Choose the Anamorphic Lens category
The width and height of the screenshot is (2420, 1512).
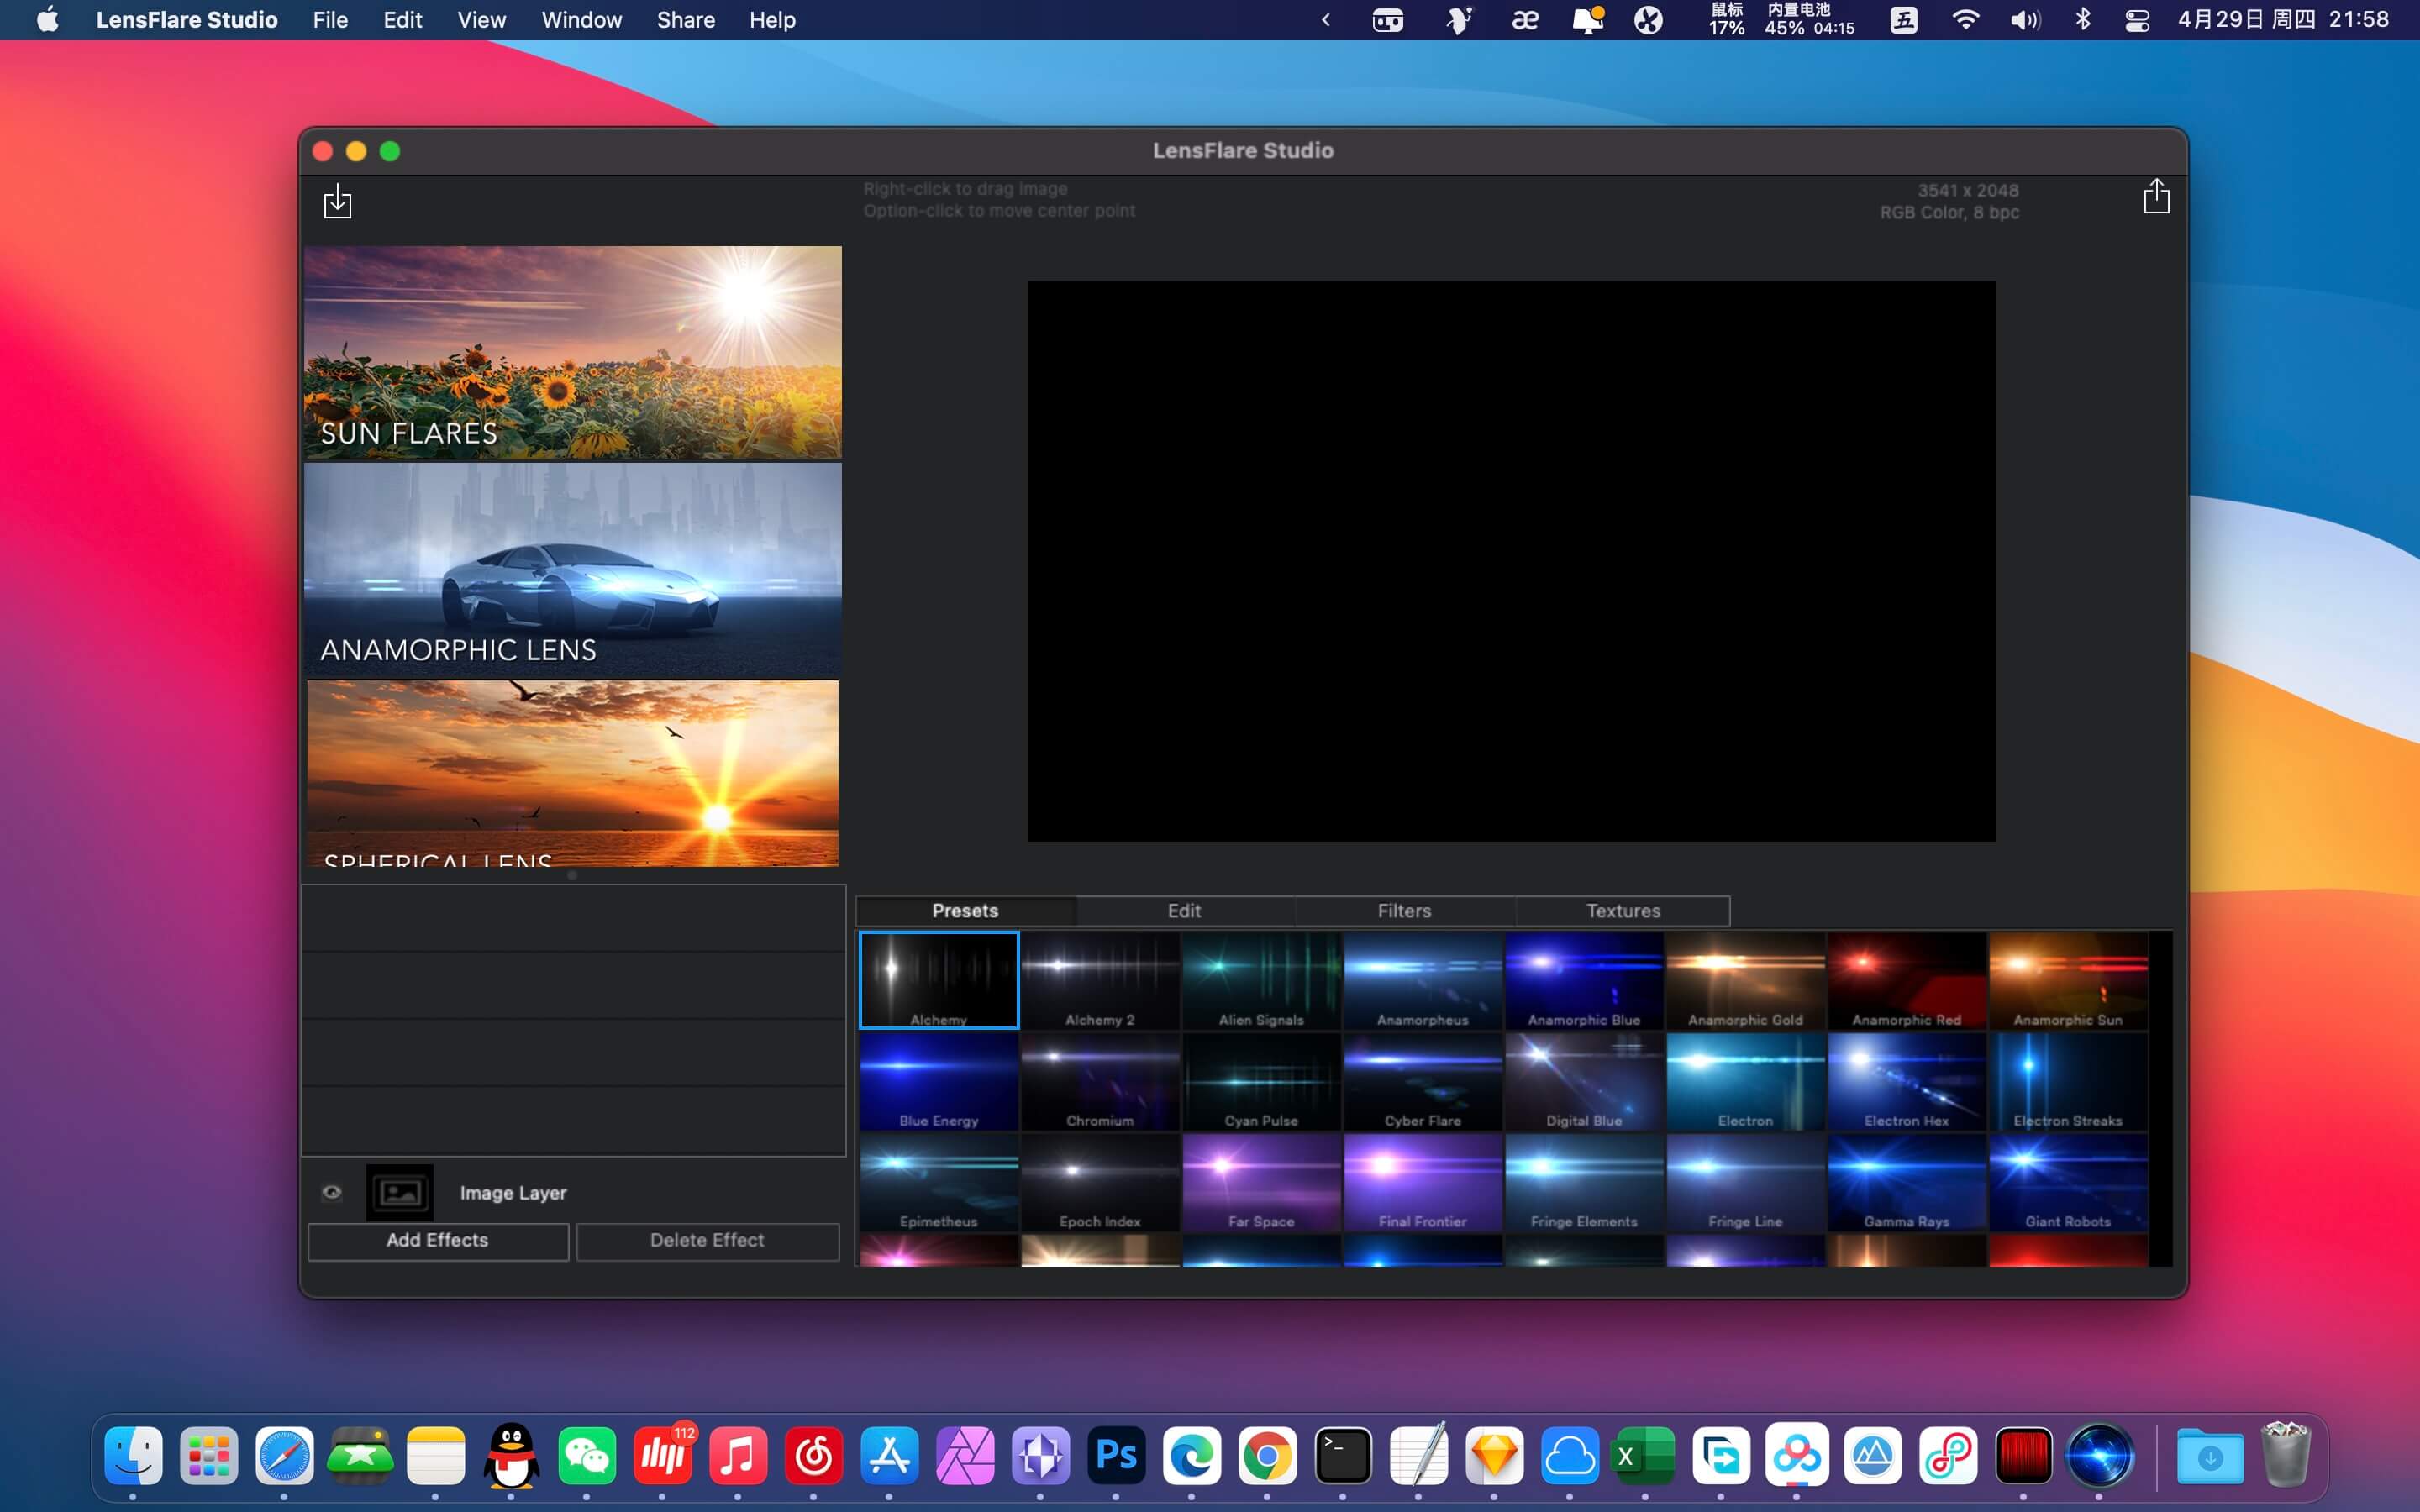[x=573, y=570]
